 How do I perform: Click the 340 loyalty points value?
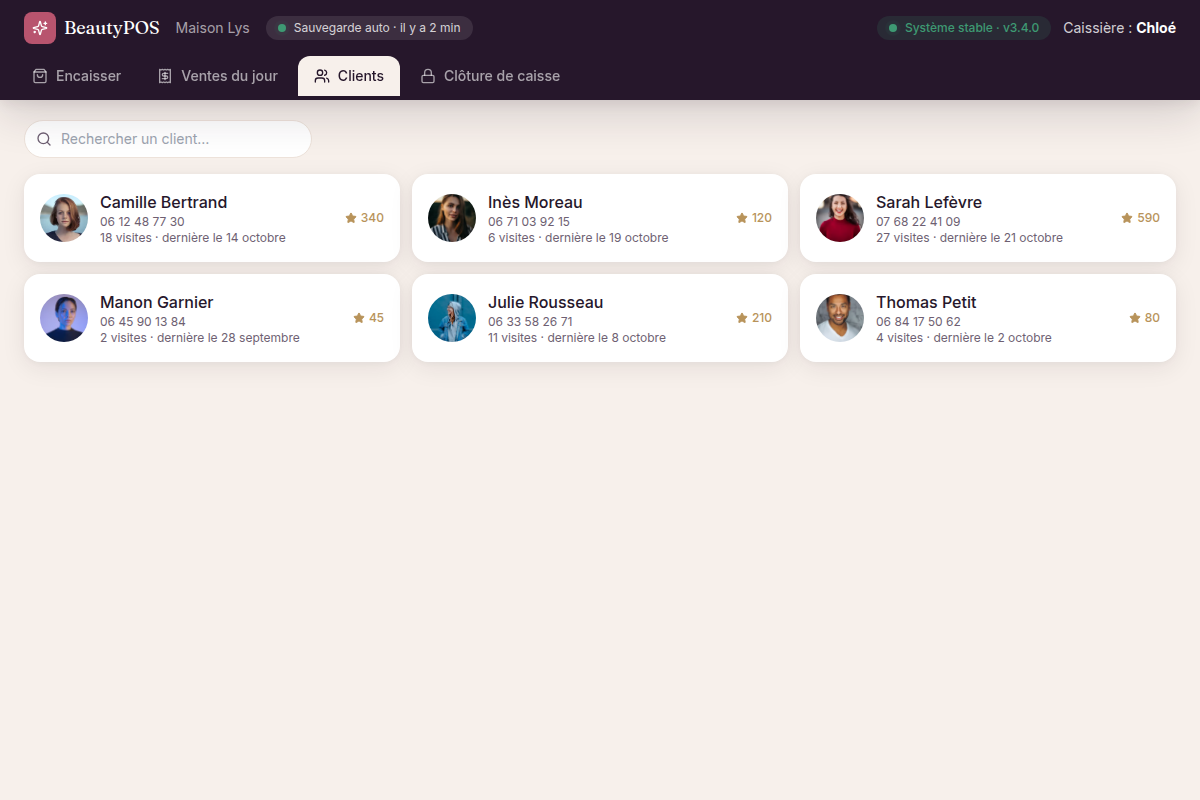[372, 218]
